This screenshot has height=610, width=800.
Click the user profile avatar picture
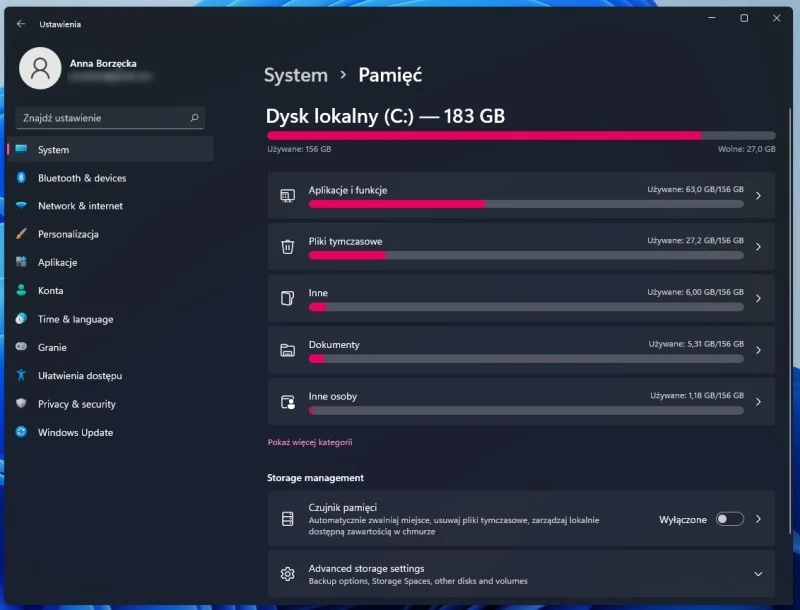click(x=40, y=68)
